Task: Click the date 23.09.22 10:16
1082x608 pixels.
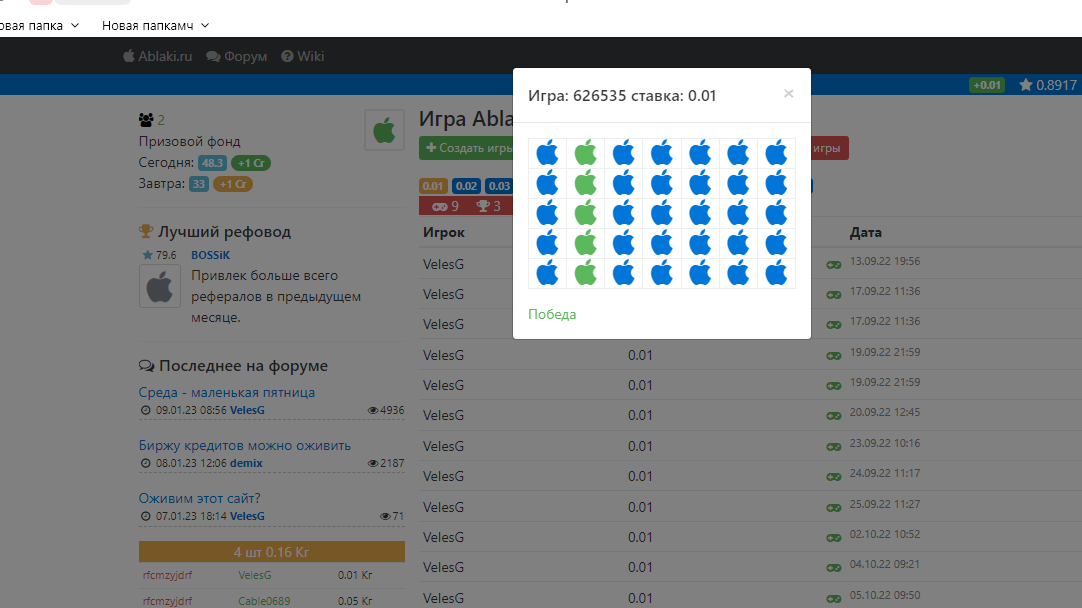Action: point(885,443)
